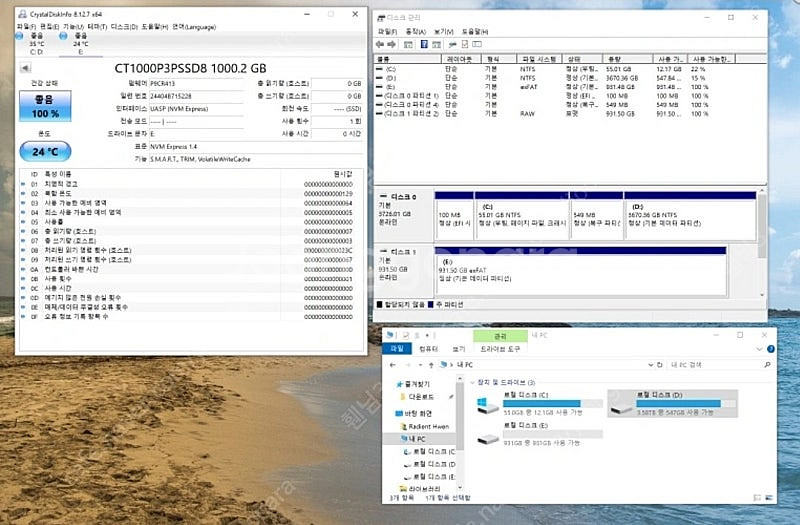Viewport: 800px width, 525px height.
Task: Open the 언어(Language) menu in CrystalDiskInfo
Action: click(x=194, y=27)
